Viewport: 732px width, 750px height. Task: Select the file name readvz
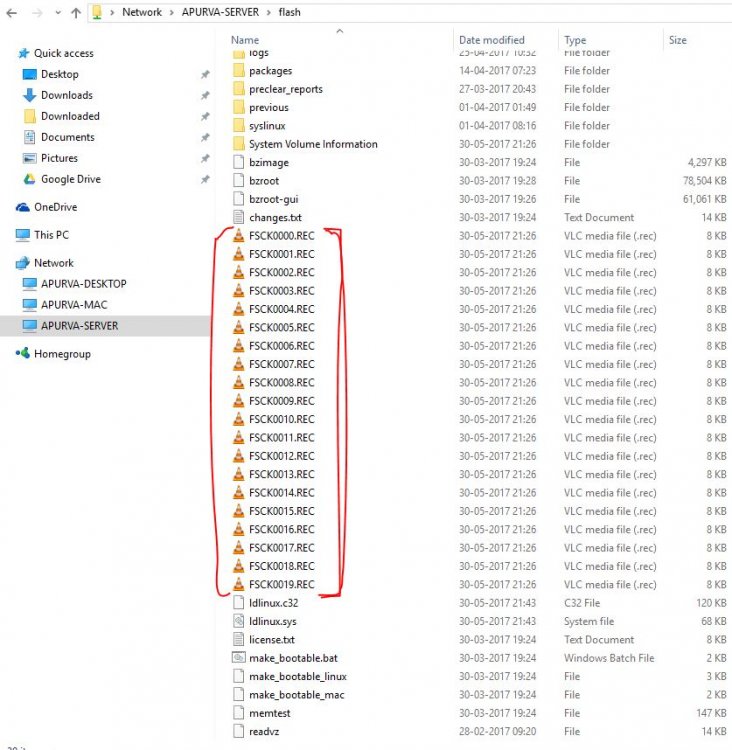click(264, 732)
